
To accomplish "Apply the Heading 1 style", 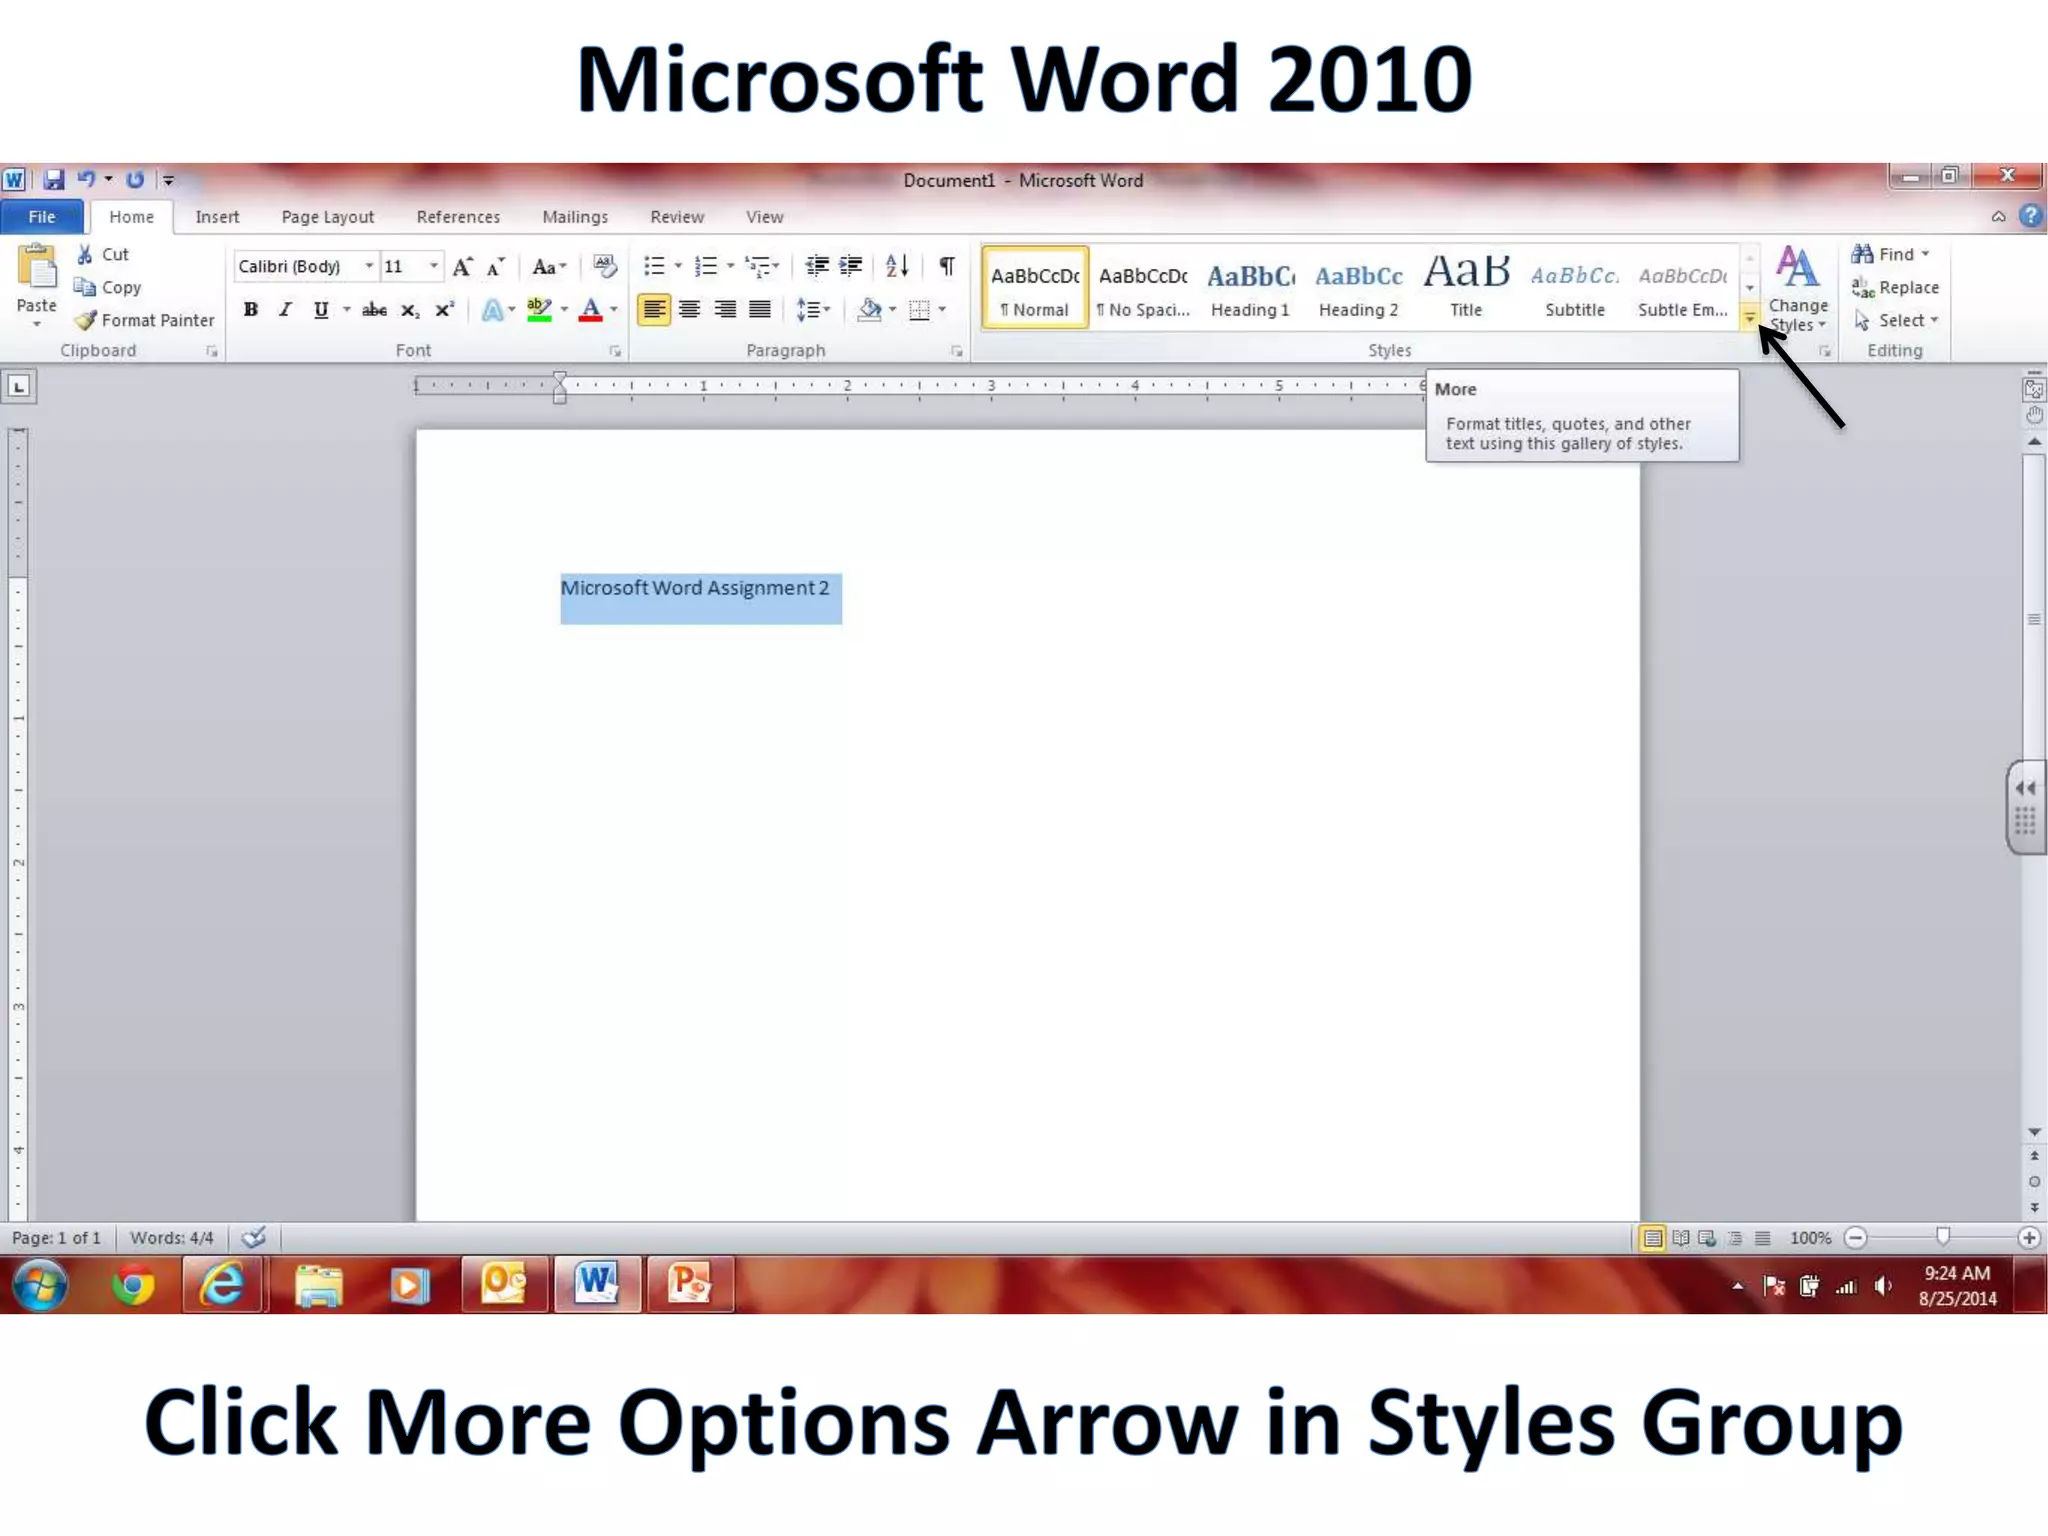I will [1250, 289].
